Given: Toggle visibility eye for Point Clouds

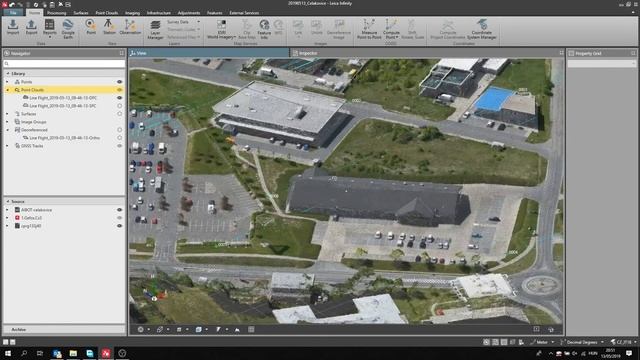Looking at the screenshot, I should [120, 90].
